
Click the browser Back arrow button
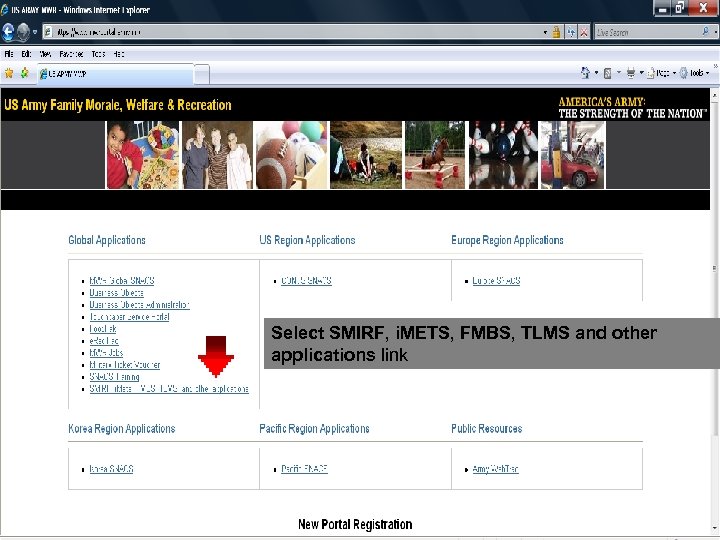(x=8, y=32)
